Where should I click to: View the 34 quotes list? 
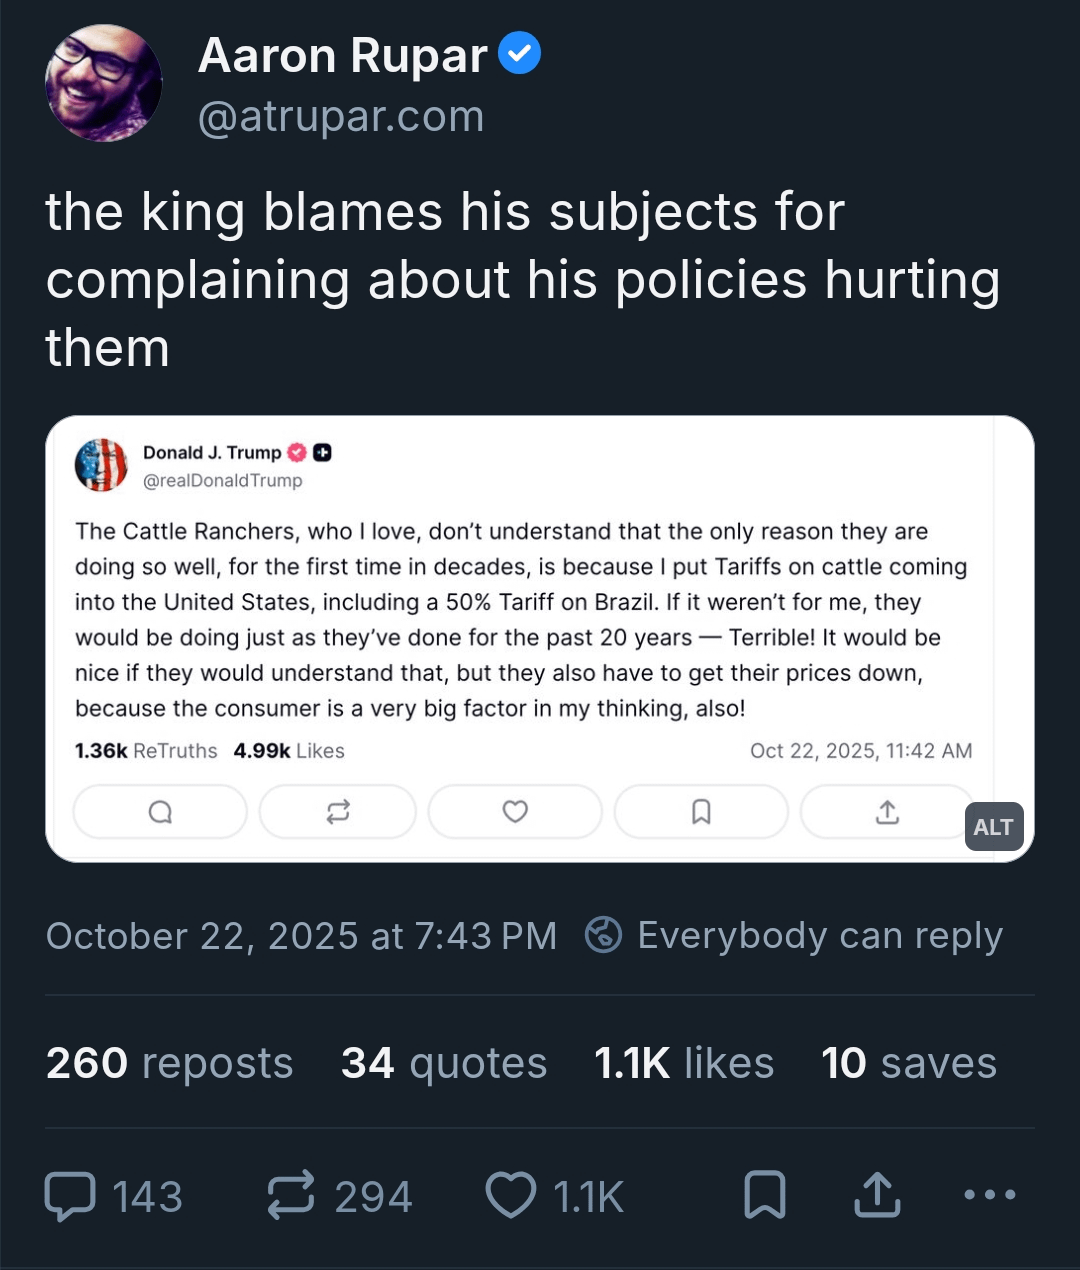pyautogui.click(x=444, y=1063)
